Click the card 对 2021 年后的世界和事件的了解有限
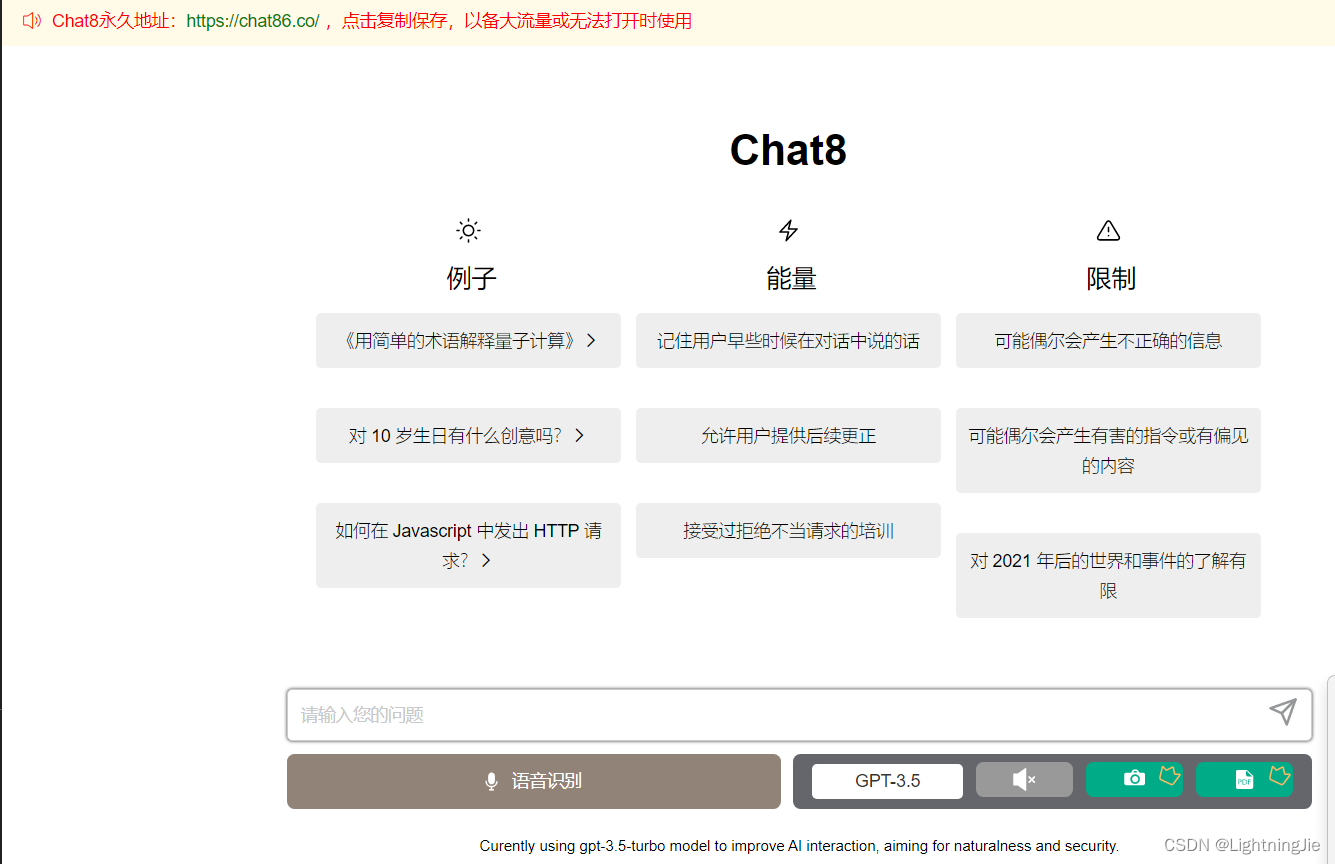 1108,576
